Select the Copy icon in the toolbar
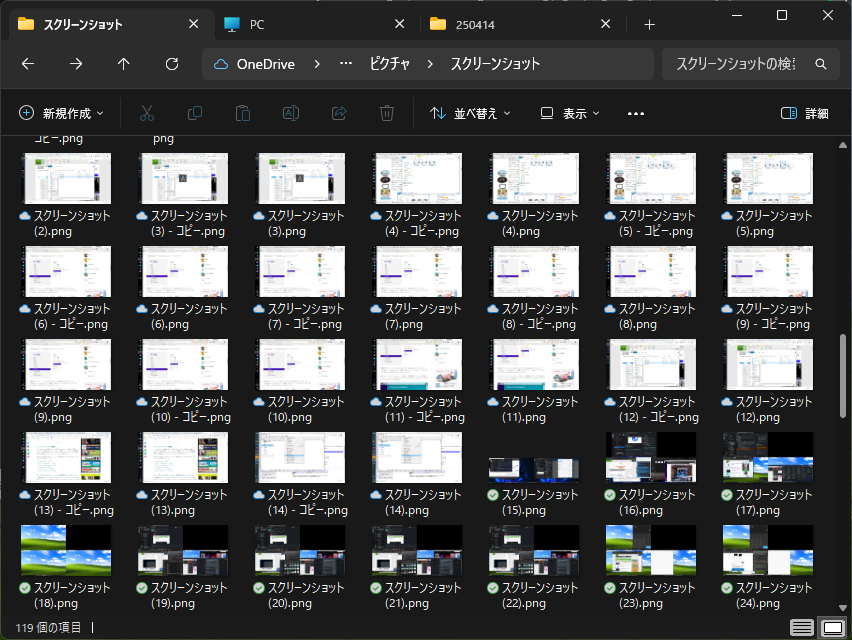 click(194, 113)
